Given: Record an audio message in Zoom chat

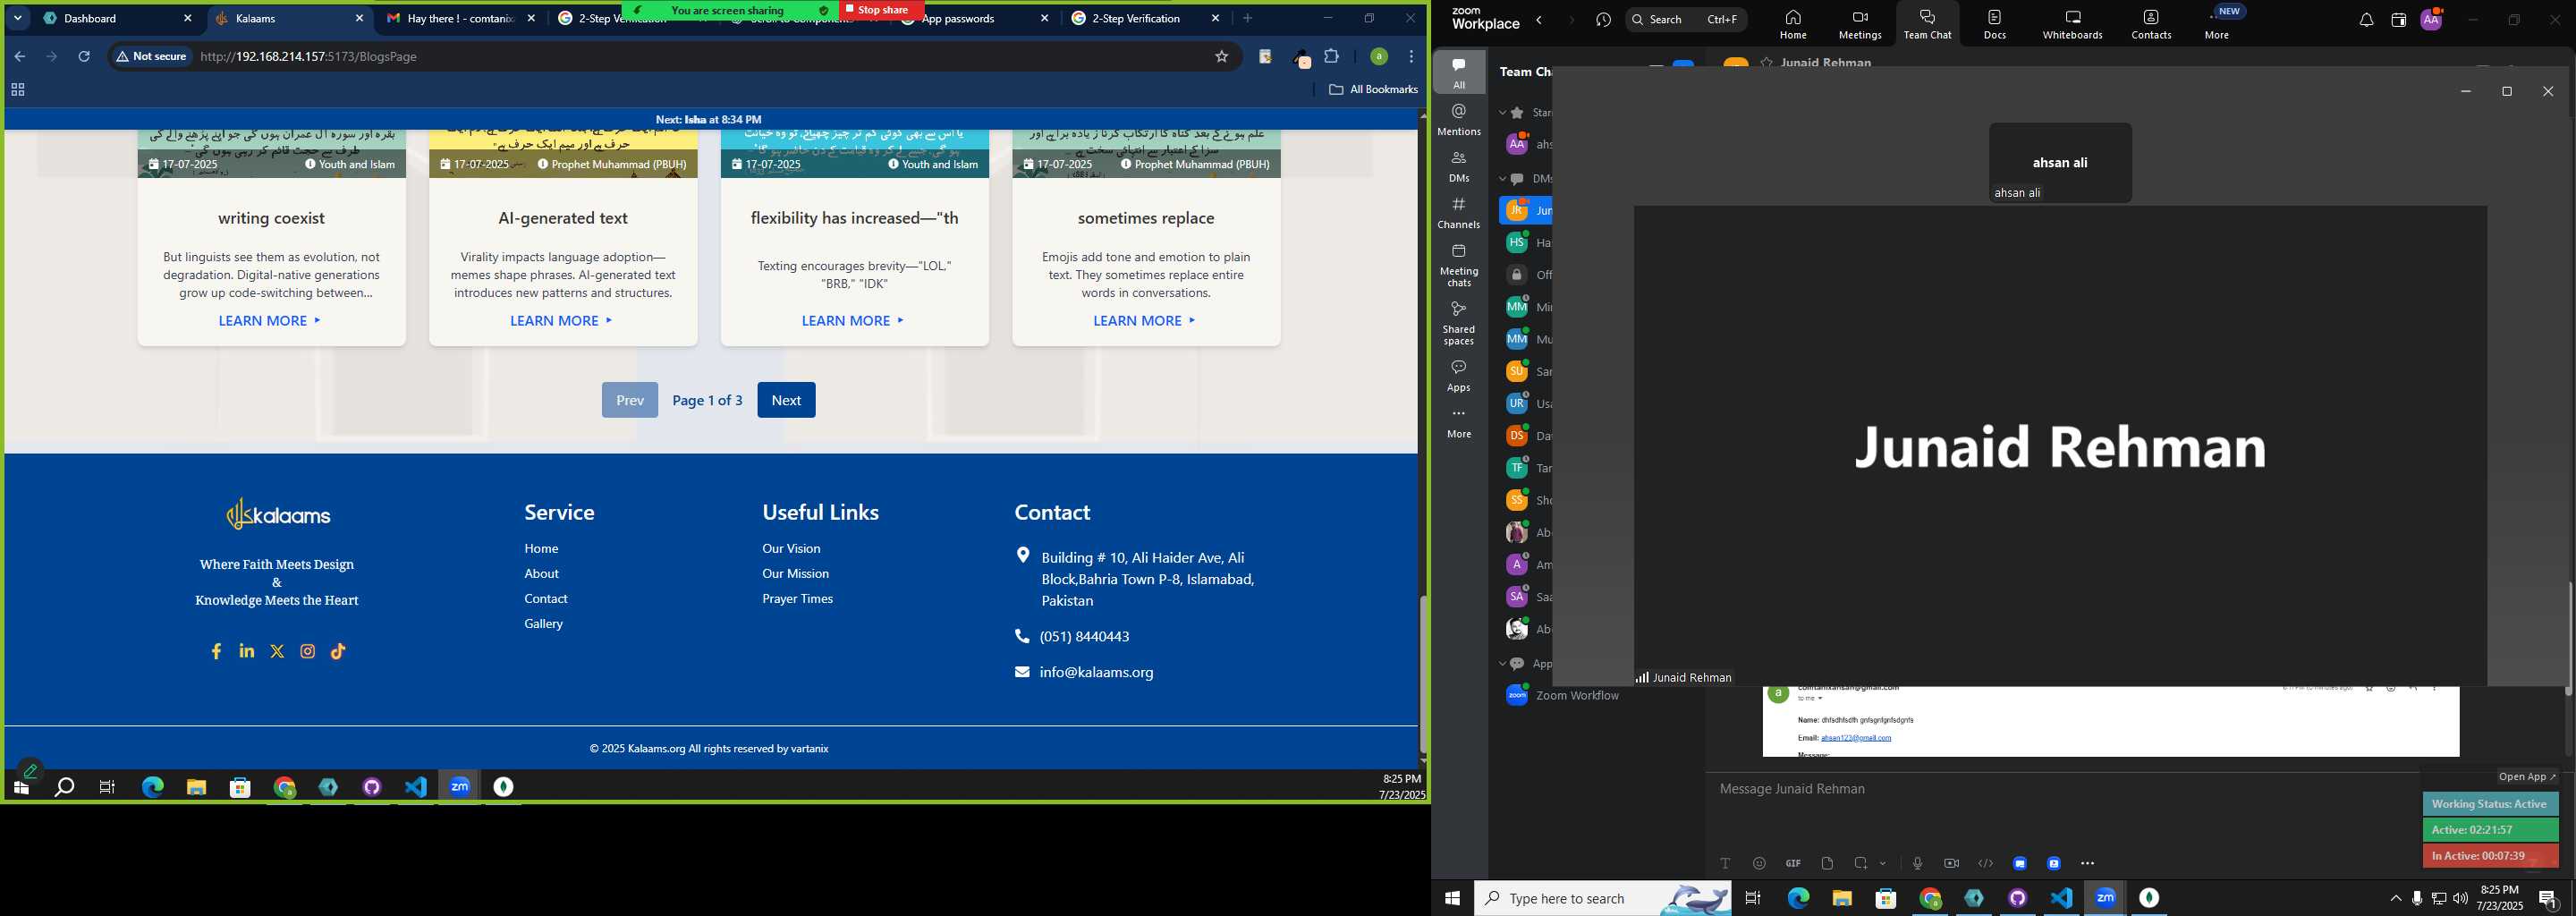Looking at the screenshot, I should pos(1917,863).
